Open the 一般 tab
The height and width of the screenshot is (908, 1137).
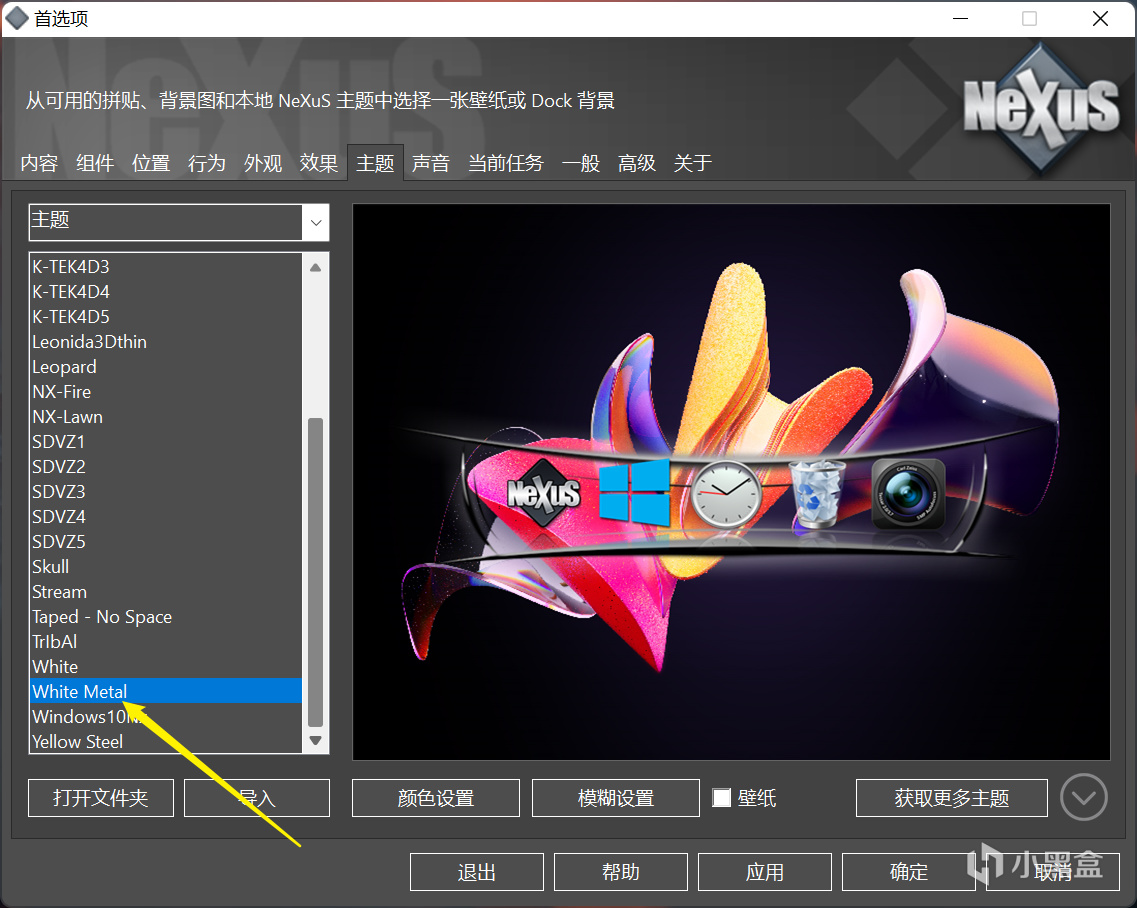pos(581,163)
